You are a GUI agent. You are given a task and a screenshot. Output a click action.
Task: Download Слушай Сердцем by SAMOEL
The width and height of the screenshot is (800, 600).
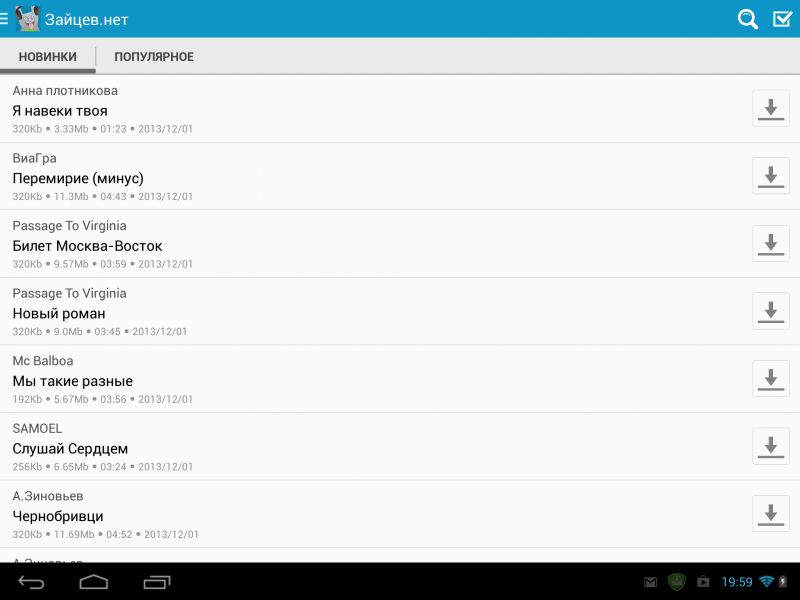(770, 446)
